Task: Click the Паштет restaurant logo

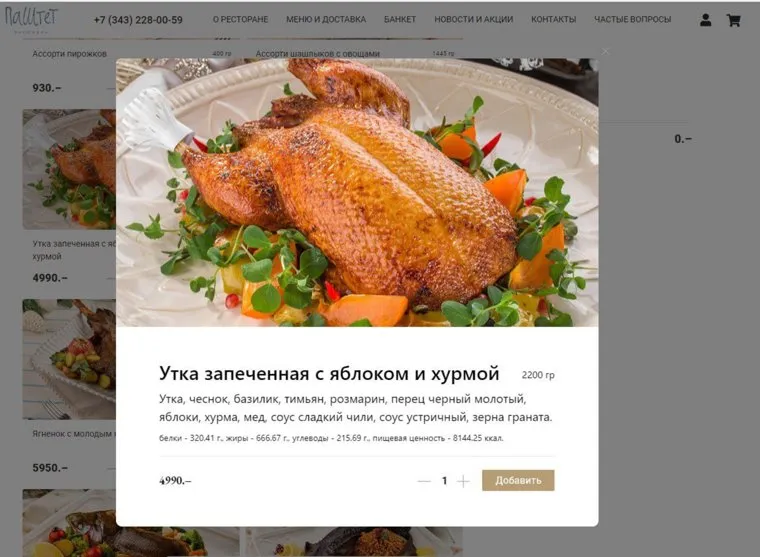Action: [x=31, y=19]
